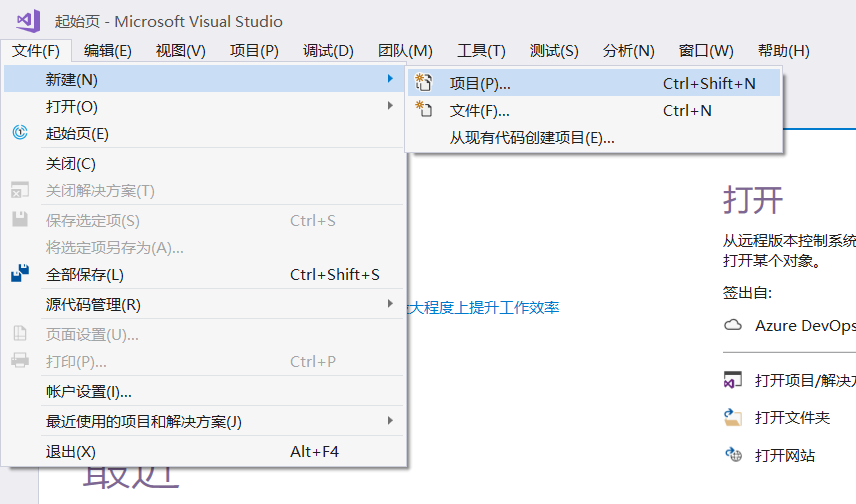Expand the 源代码管理(R) submenu

[390, 304]
